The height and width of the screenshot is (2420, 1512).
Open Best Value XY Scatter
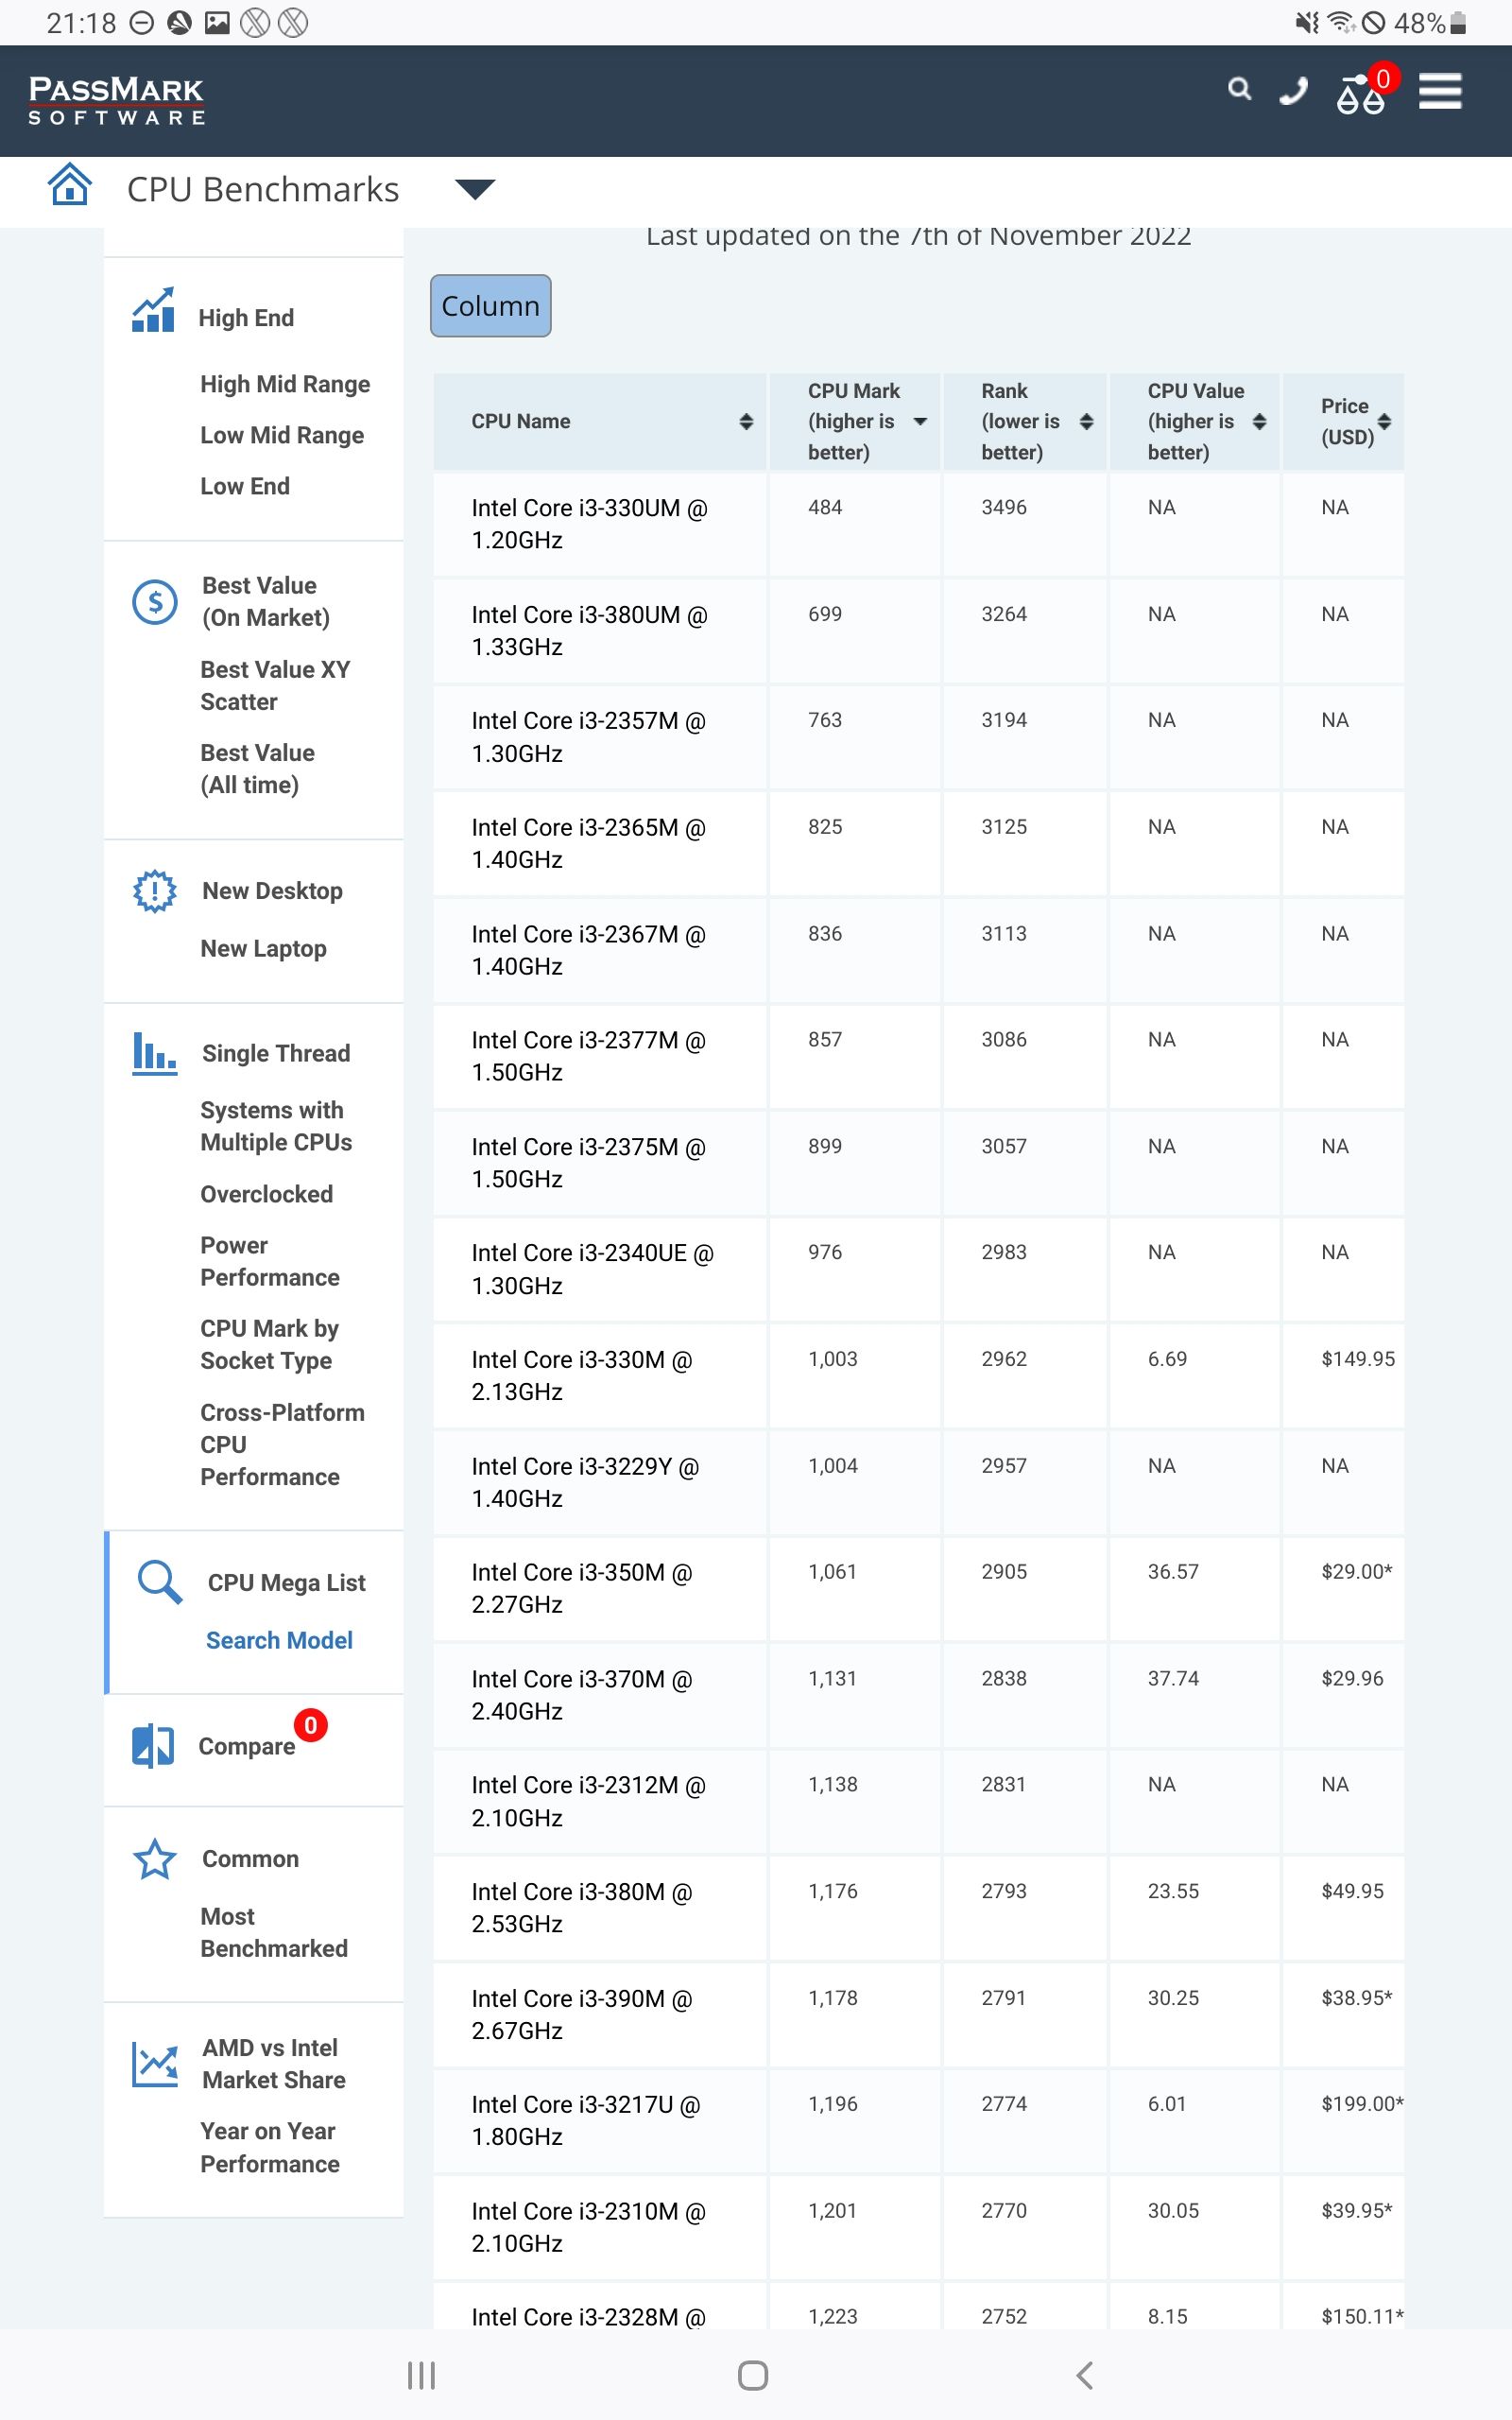pyautogui.click(x=275, y=686)
